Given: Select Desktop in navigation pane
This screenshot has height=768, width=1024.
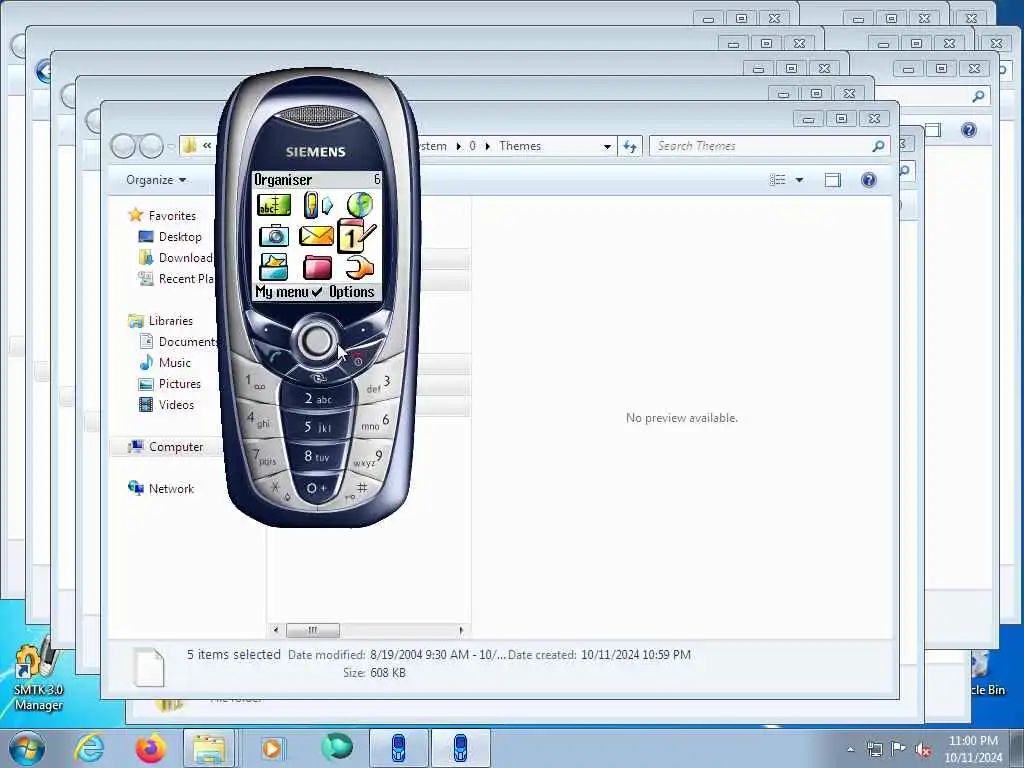Looking at the screenshot, I should [180, 237].
